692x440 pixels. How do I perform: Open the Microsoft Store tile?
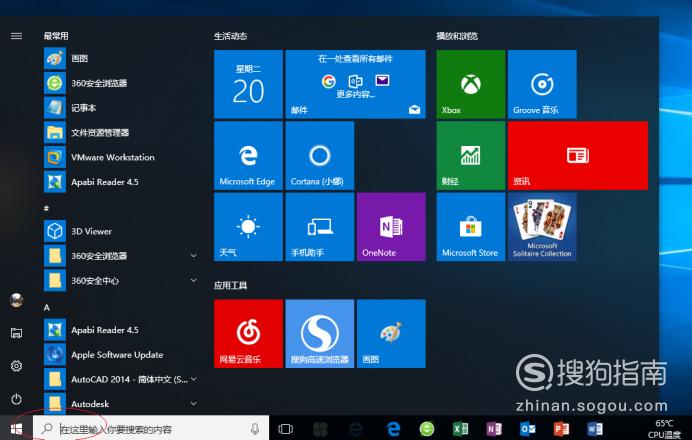(471, 227)
